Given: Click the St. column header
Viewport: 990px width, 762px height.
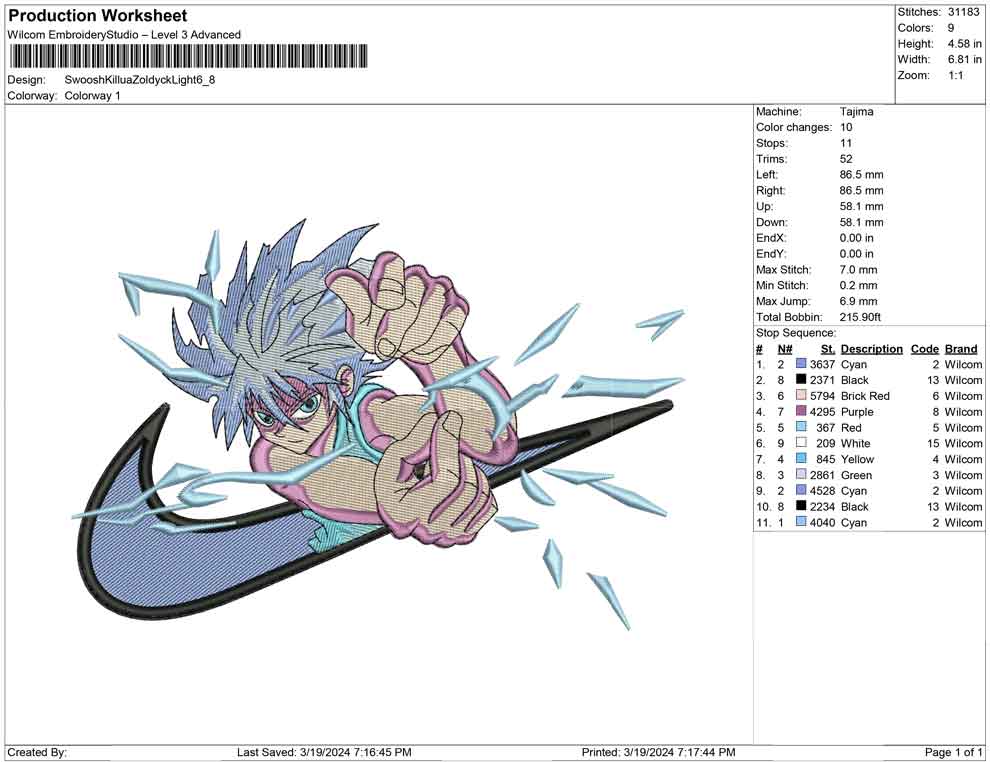Looking at the screenshot, I should 828,349.
